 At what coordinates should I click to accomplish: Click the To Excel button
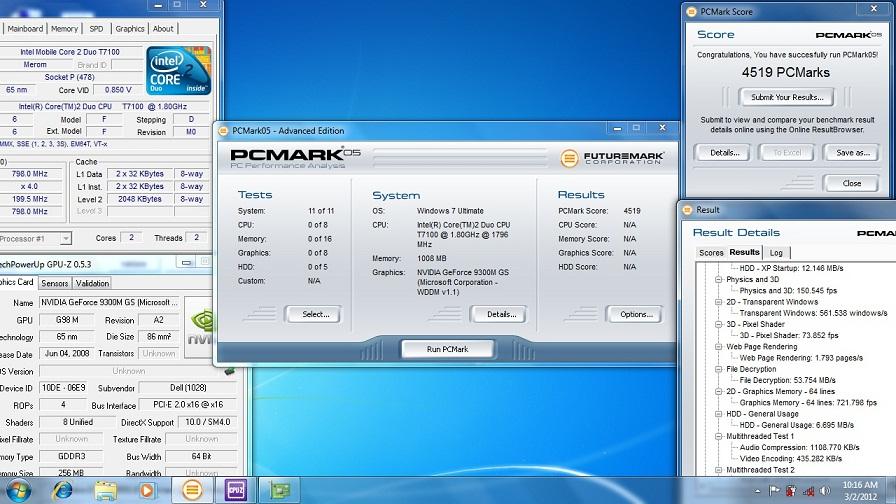coord(787,153)
